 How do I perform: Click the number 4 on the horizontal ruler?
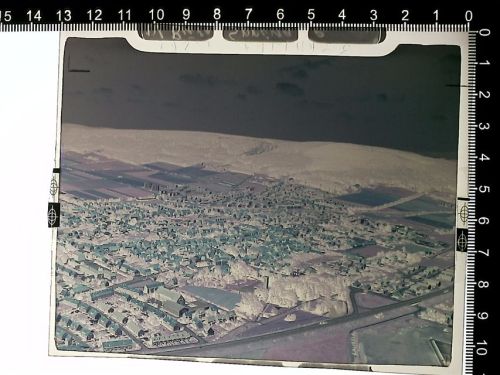(x=342, y=15)
